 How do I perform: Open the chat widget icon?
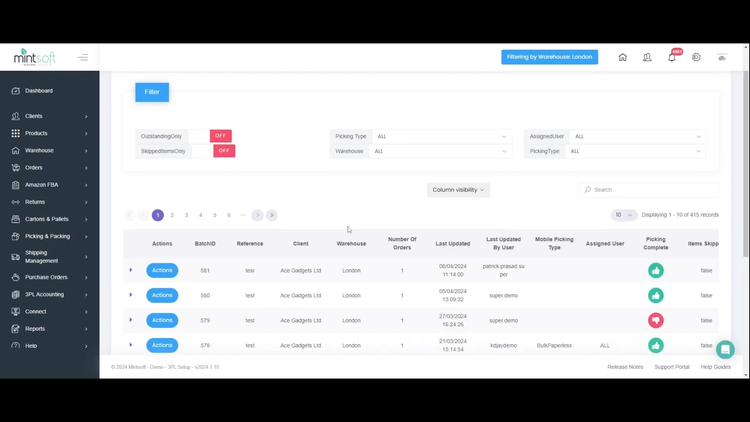coord(725,349)
